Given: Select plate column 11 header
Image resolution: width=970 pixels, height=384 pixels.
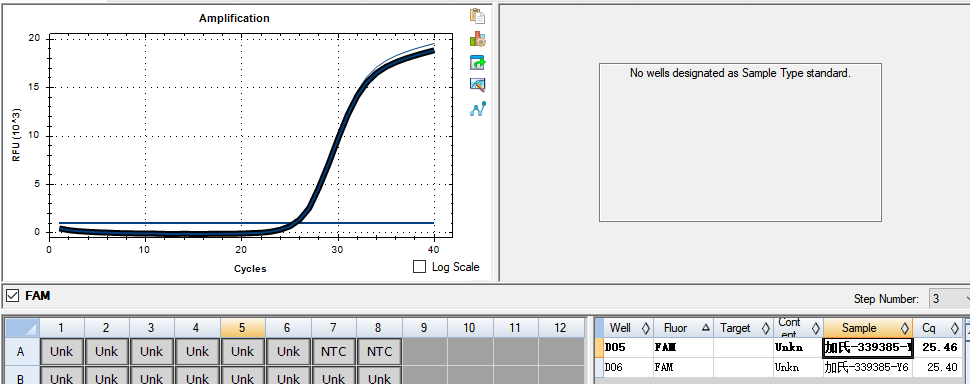Looking at the screenshot, I should point(515,328).
